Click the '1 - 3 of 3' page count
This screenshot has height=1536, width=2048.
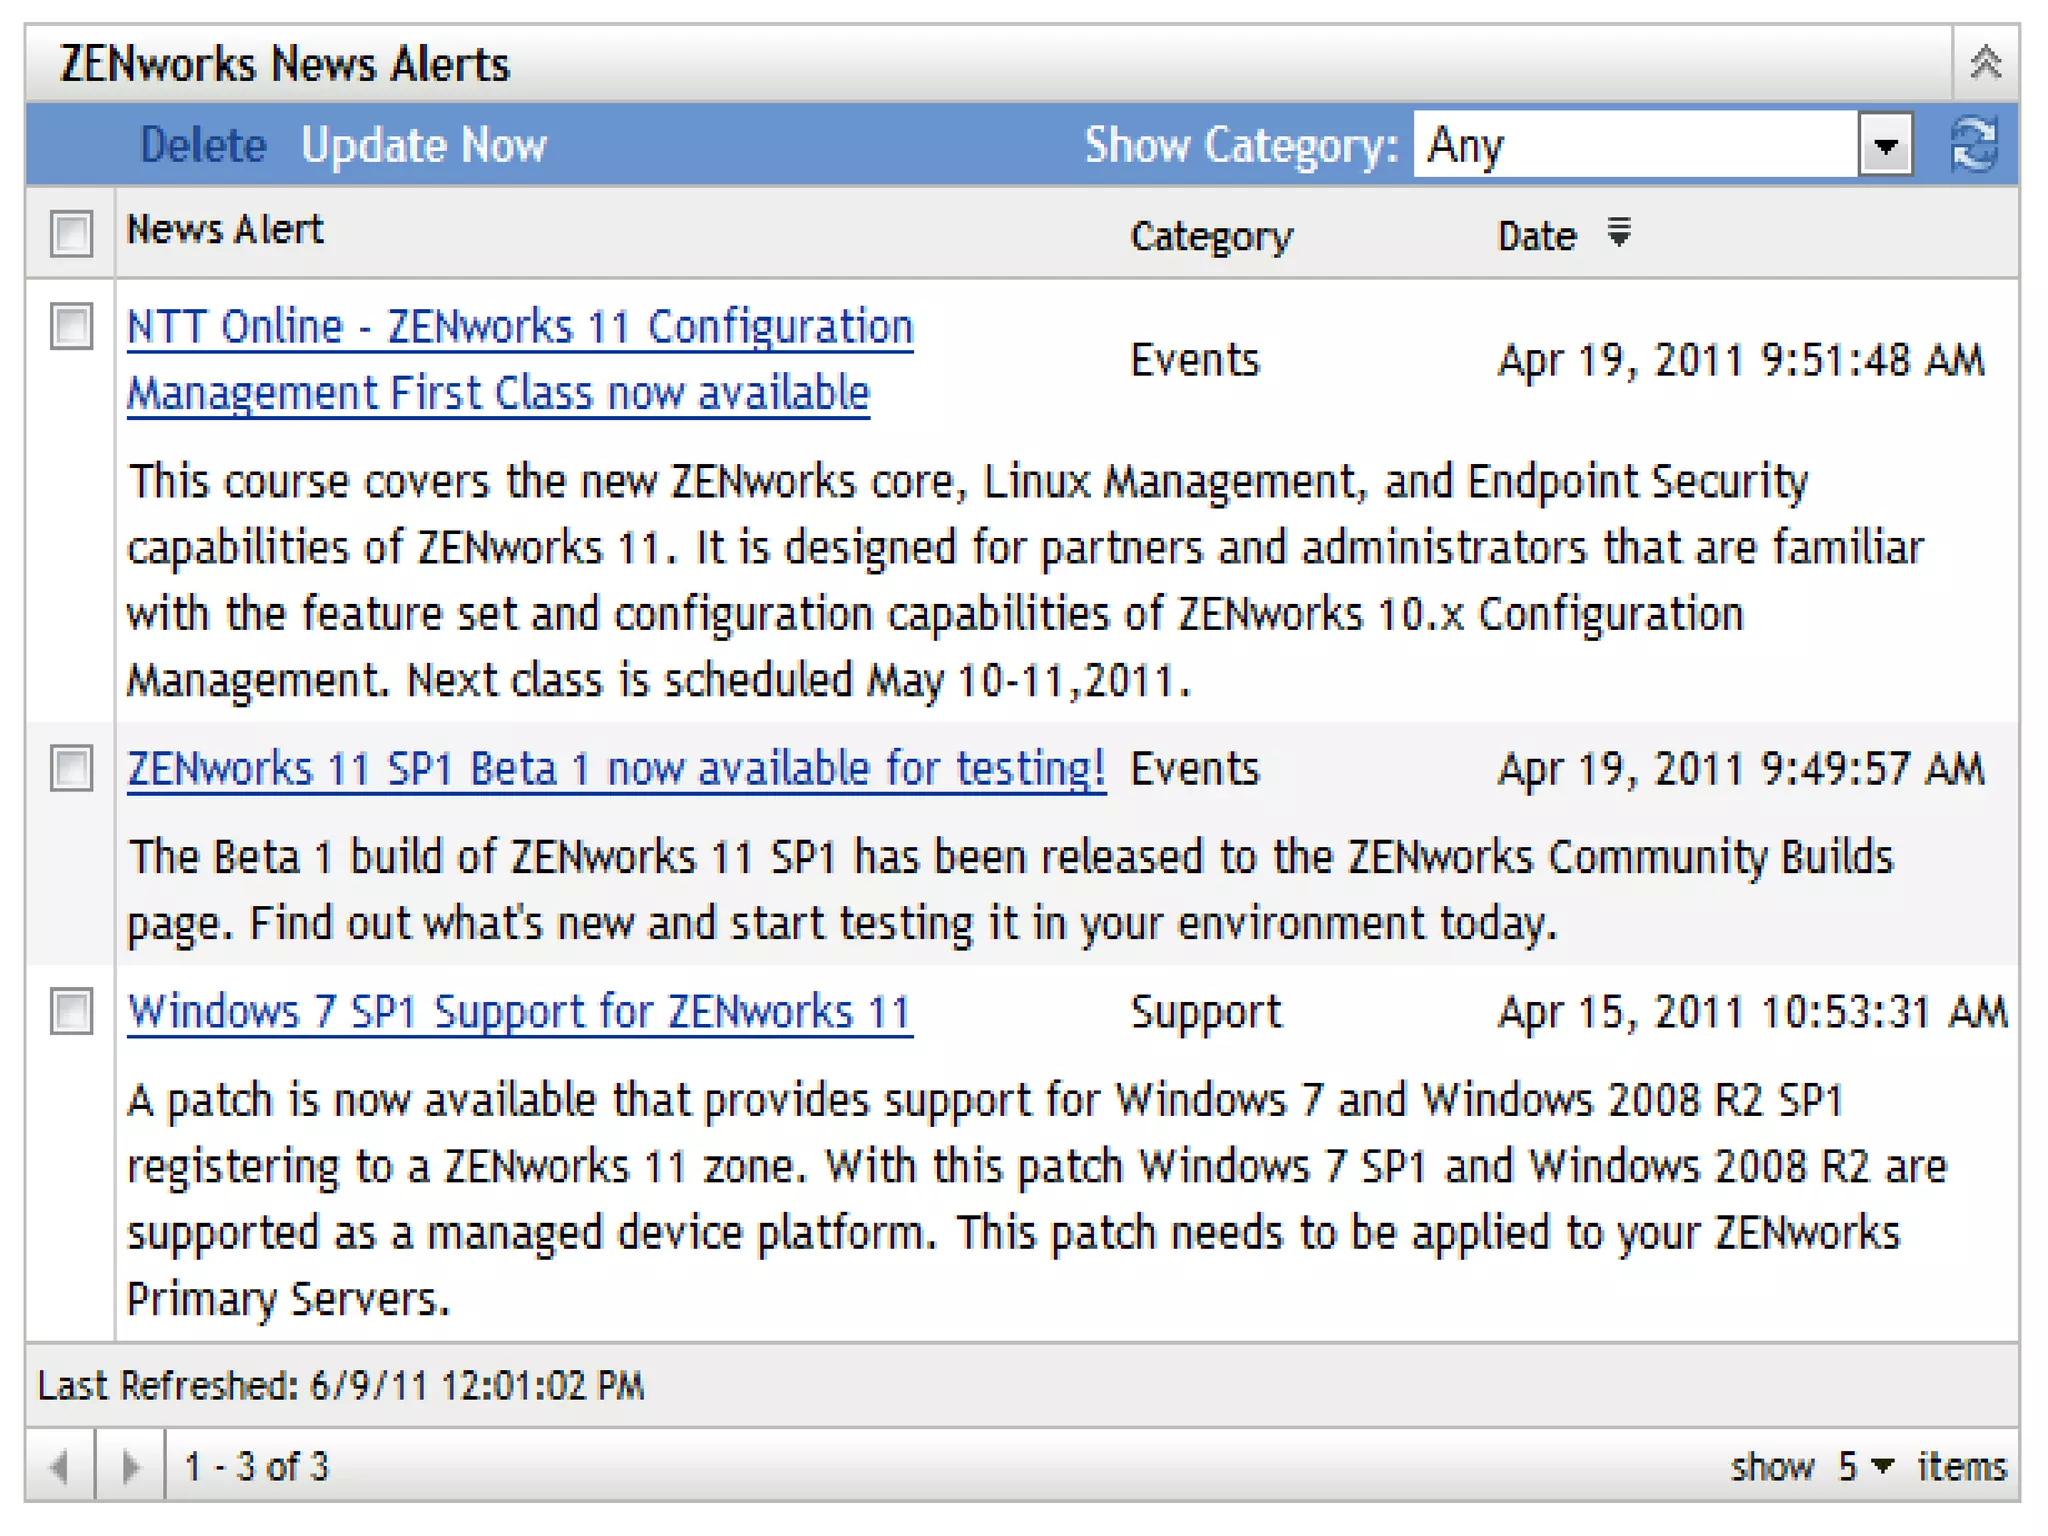click(256, 1466)
